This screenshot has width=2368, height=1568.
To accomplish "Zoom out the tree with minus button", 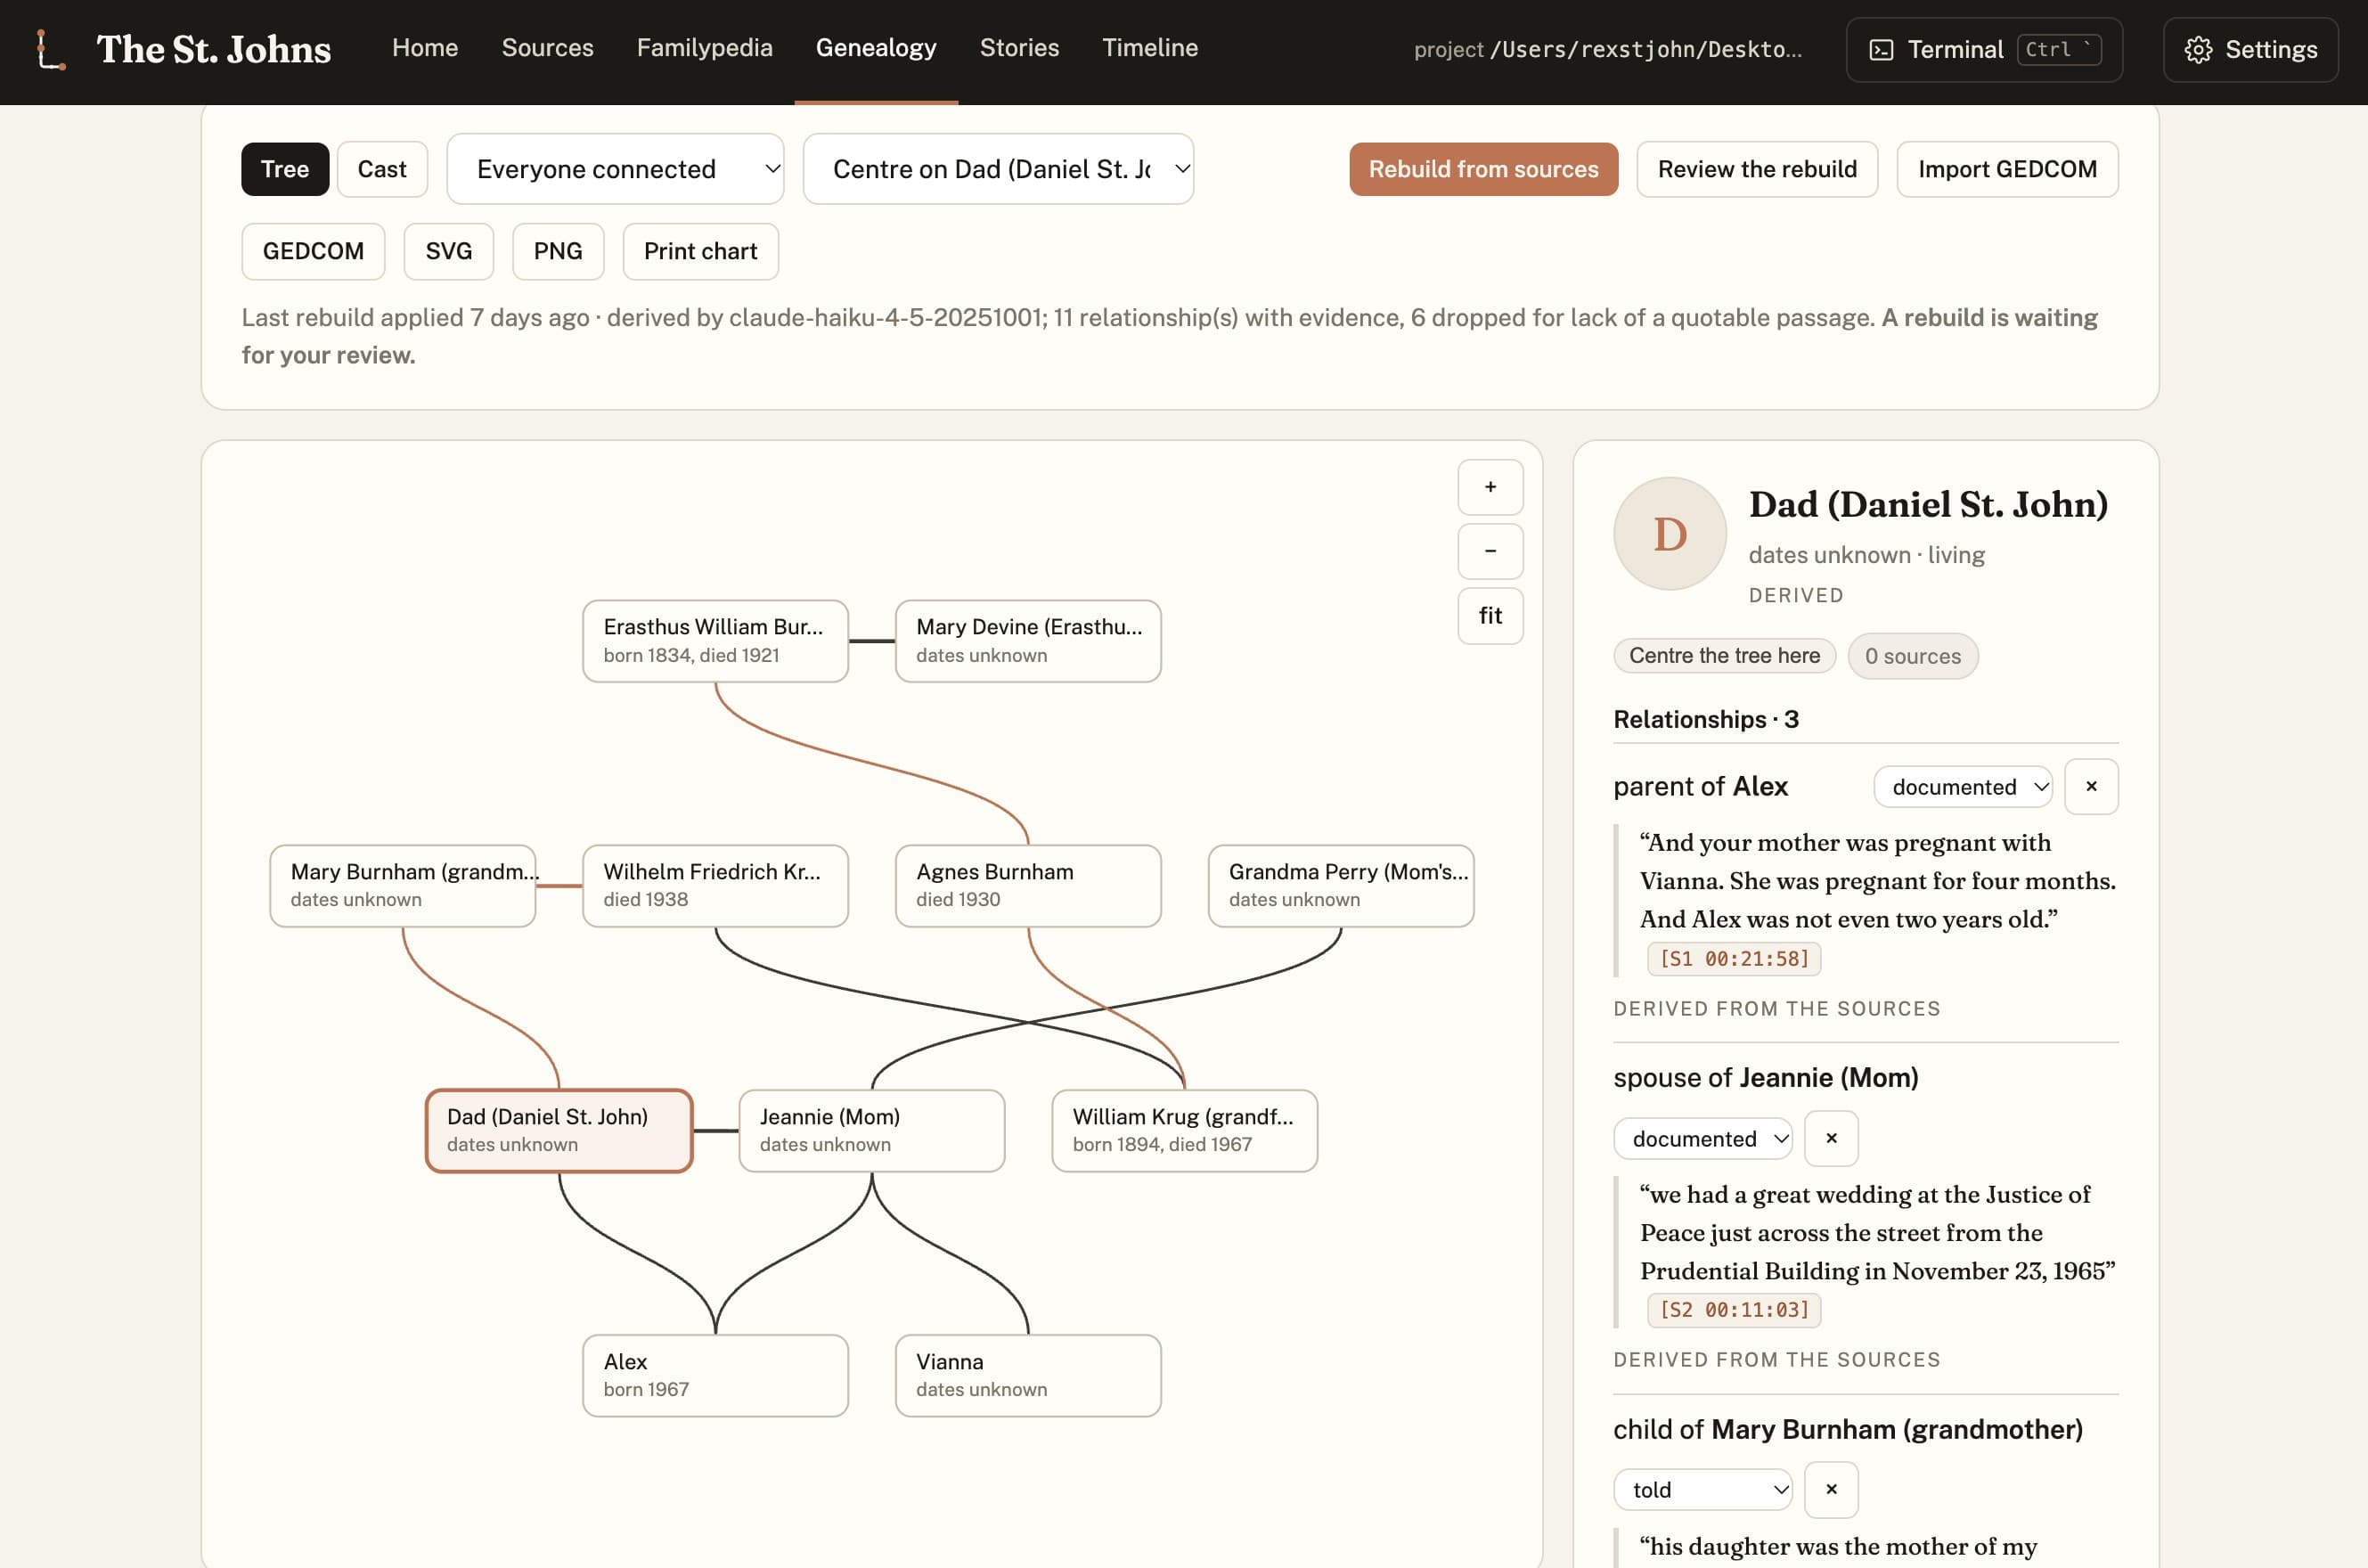I will click(1490, 551).
